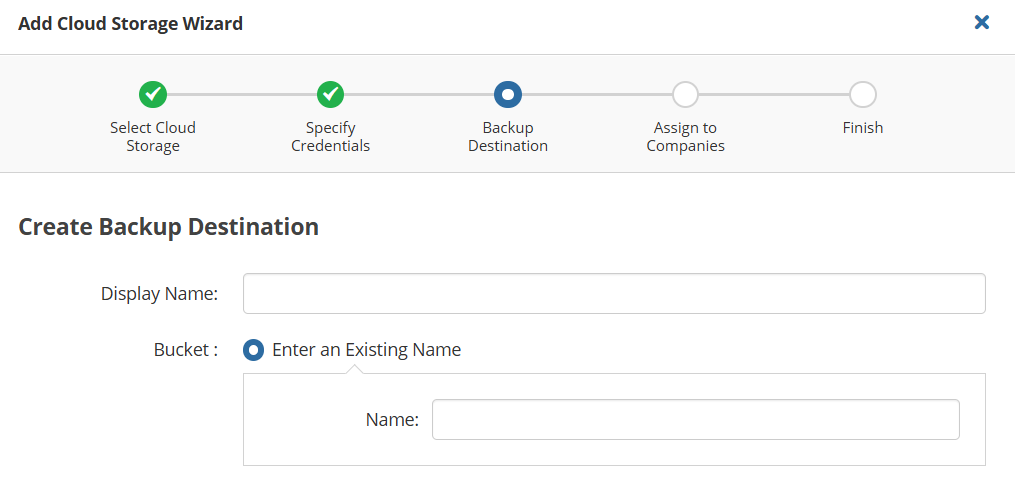The image size is (1015, 481).
Task: Select the Finish step label
Action: pos(863,128)
